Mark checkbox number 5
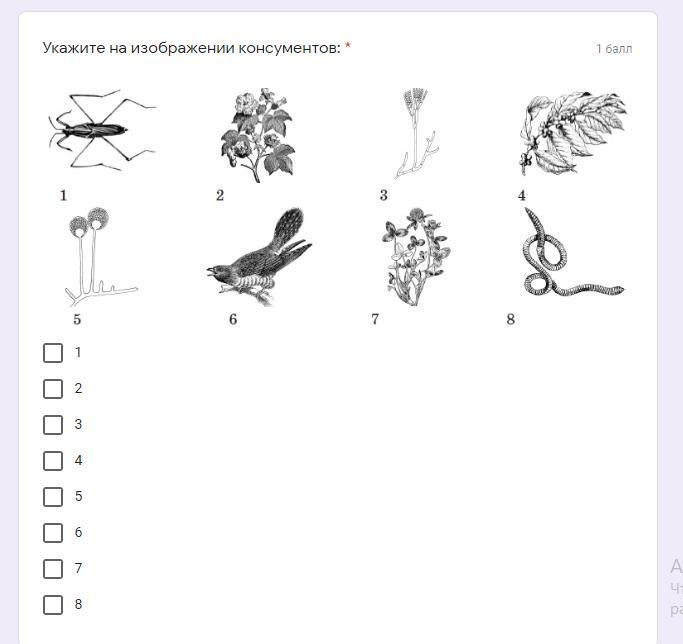Viewport: 683px width, 644px height. pyautogui.click(x=53, y=497)
